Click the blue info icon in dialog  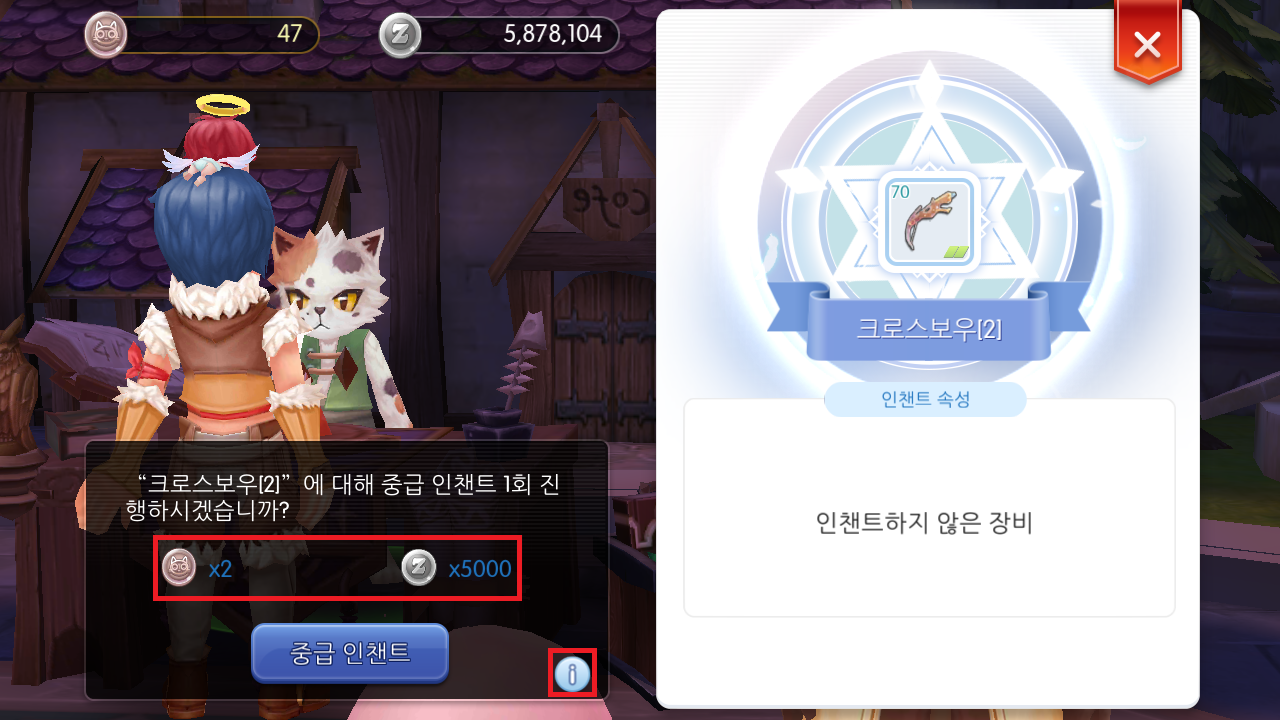pyautogui.click(x=573, y=675)
